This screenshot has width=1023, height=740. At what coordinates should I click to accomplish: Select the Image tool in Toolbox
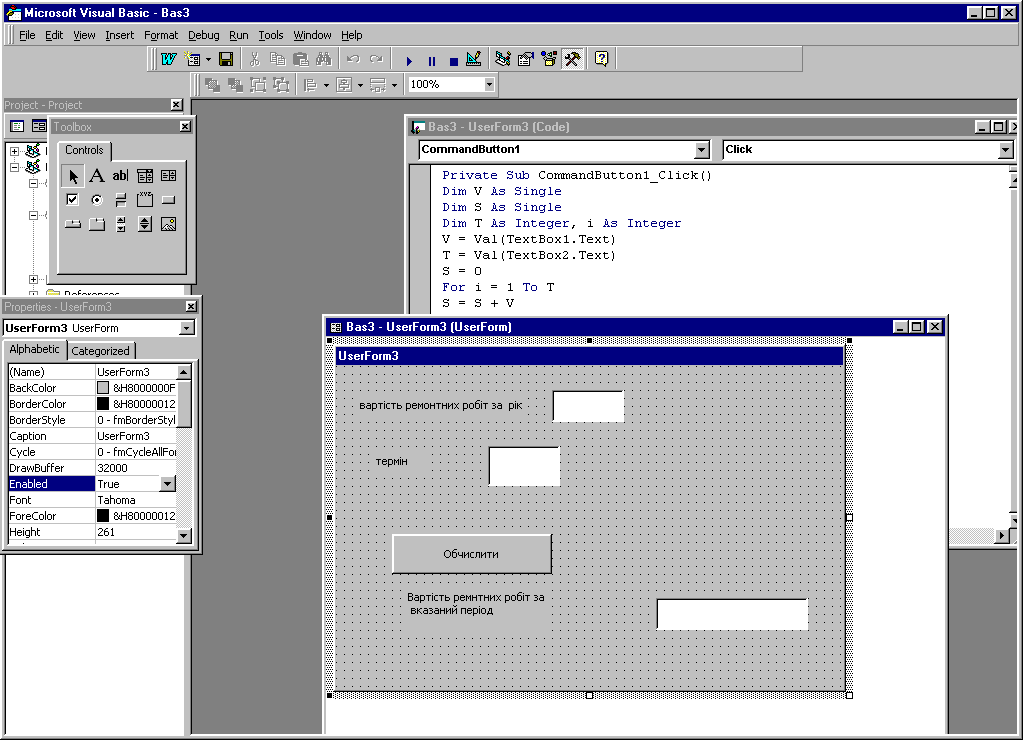tap(168, 224)
